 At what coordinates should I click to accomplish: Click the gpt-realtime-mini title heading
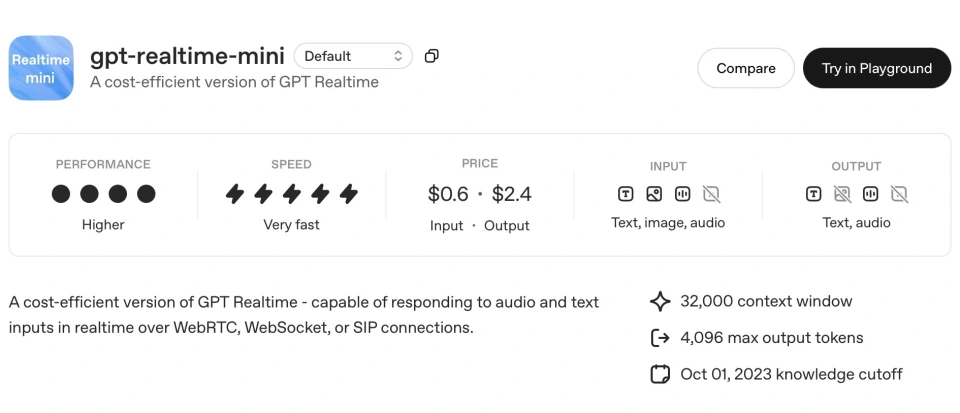point(187,56)
